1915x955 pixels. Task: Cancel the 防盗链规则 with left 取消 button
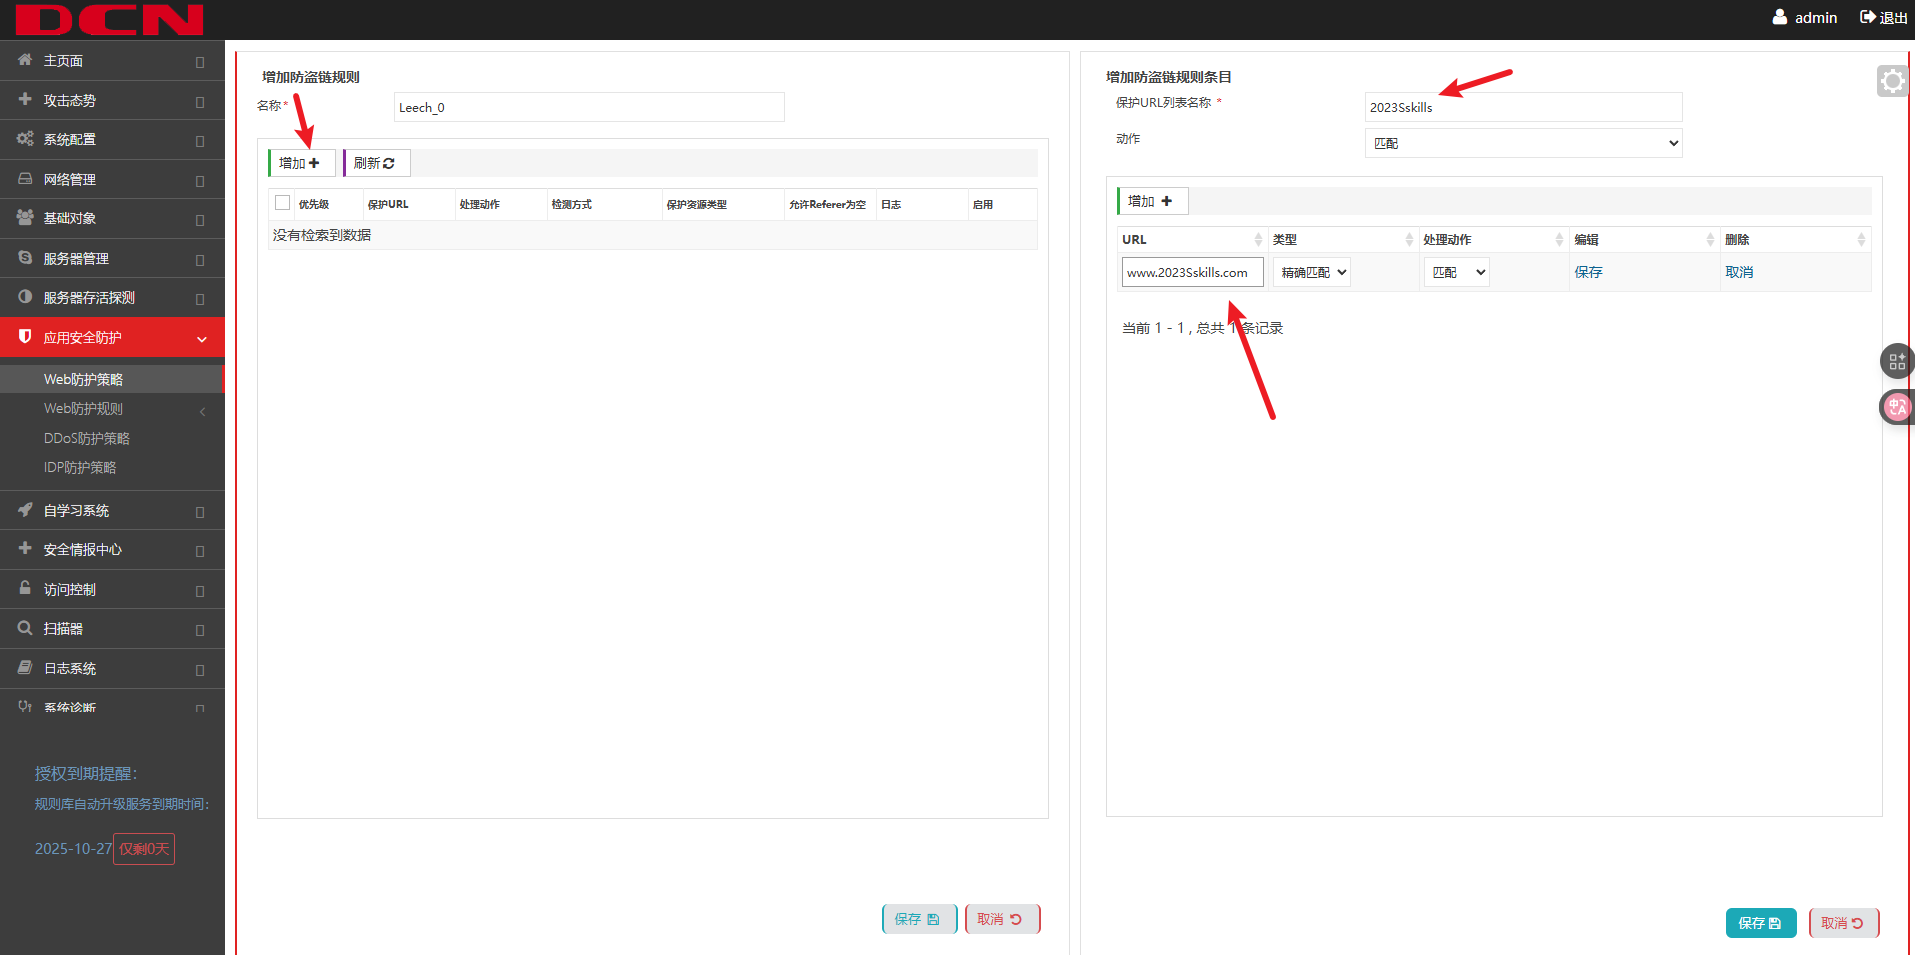coord(1002,919)
